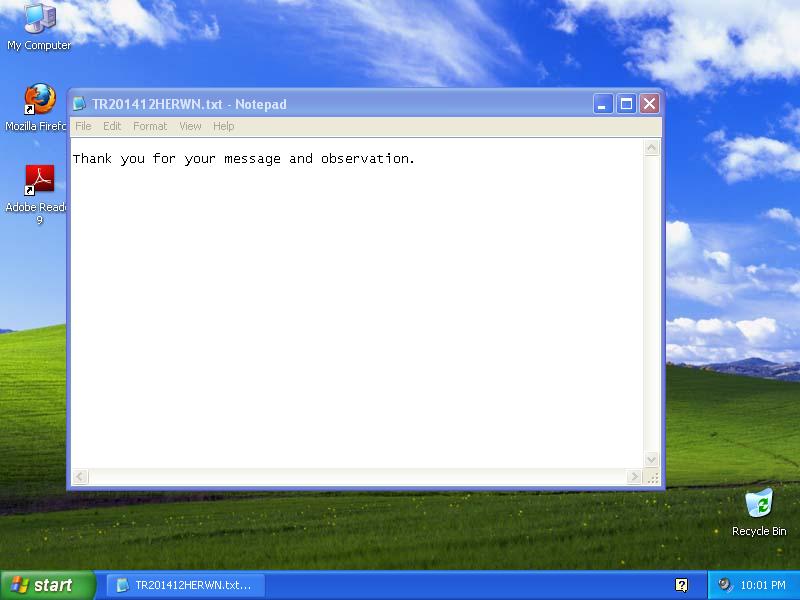This screenshot has width=800, height=600.
Task: Click the Notepad title text TR201412HERWN.txt
Action: click(x=157, y=104)
